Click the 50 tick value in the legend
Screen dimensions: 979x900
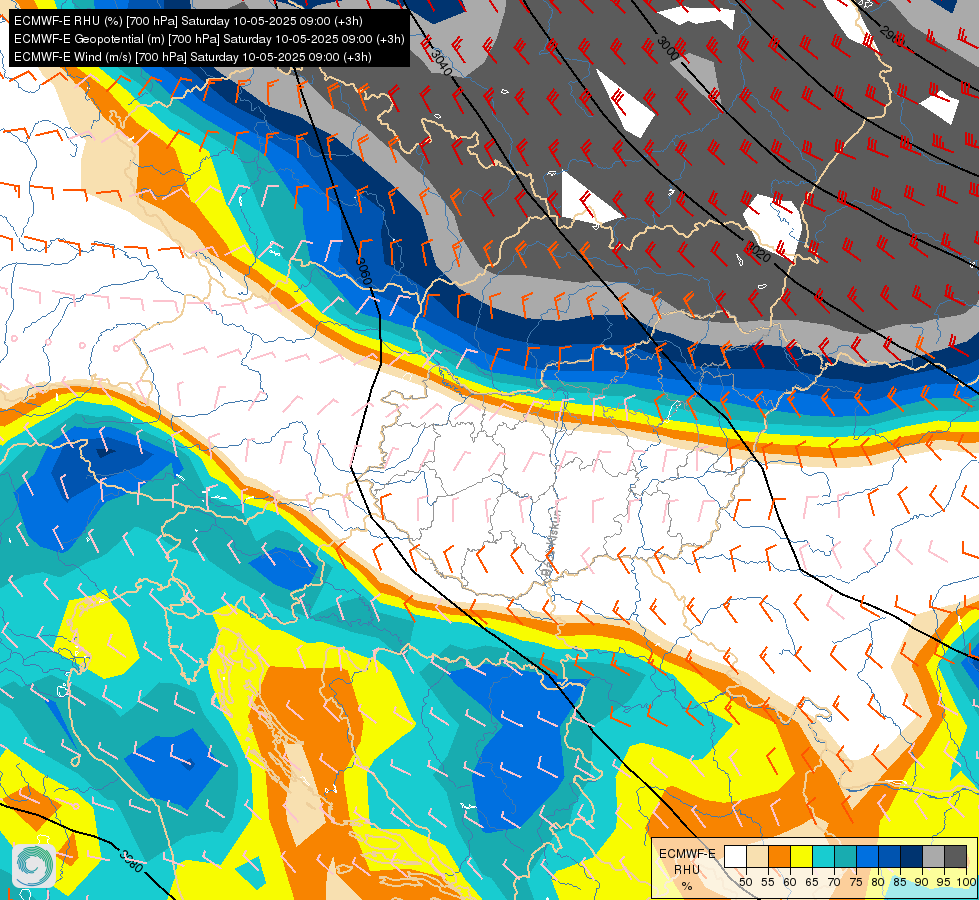pos(745,882)
